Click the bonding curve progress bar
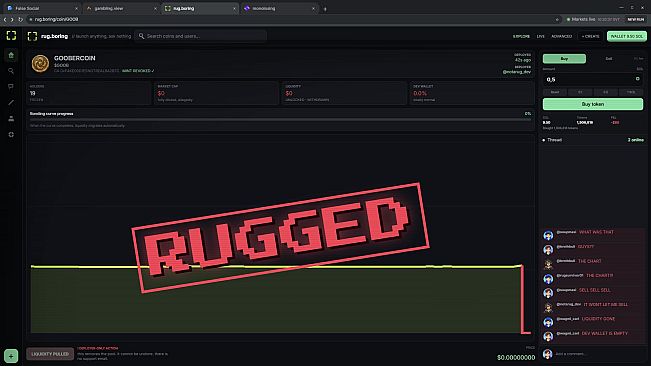This screenshot has height=366, width=651. click(280, 120)
